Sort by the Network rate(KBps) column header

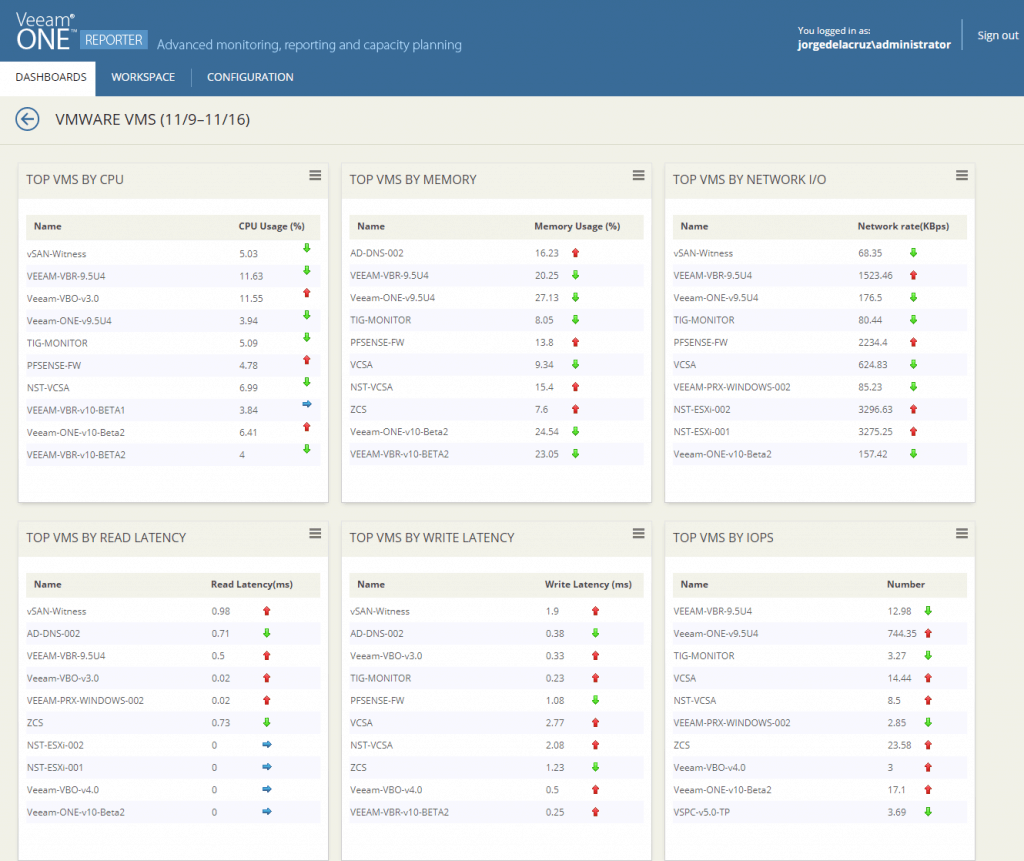tap(903, 226)
